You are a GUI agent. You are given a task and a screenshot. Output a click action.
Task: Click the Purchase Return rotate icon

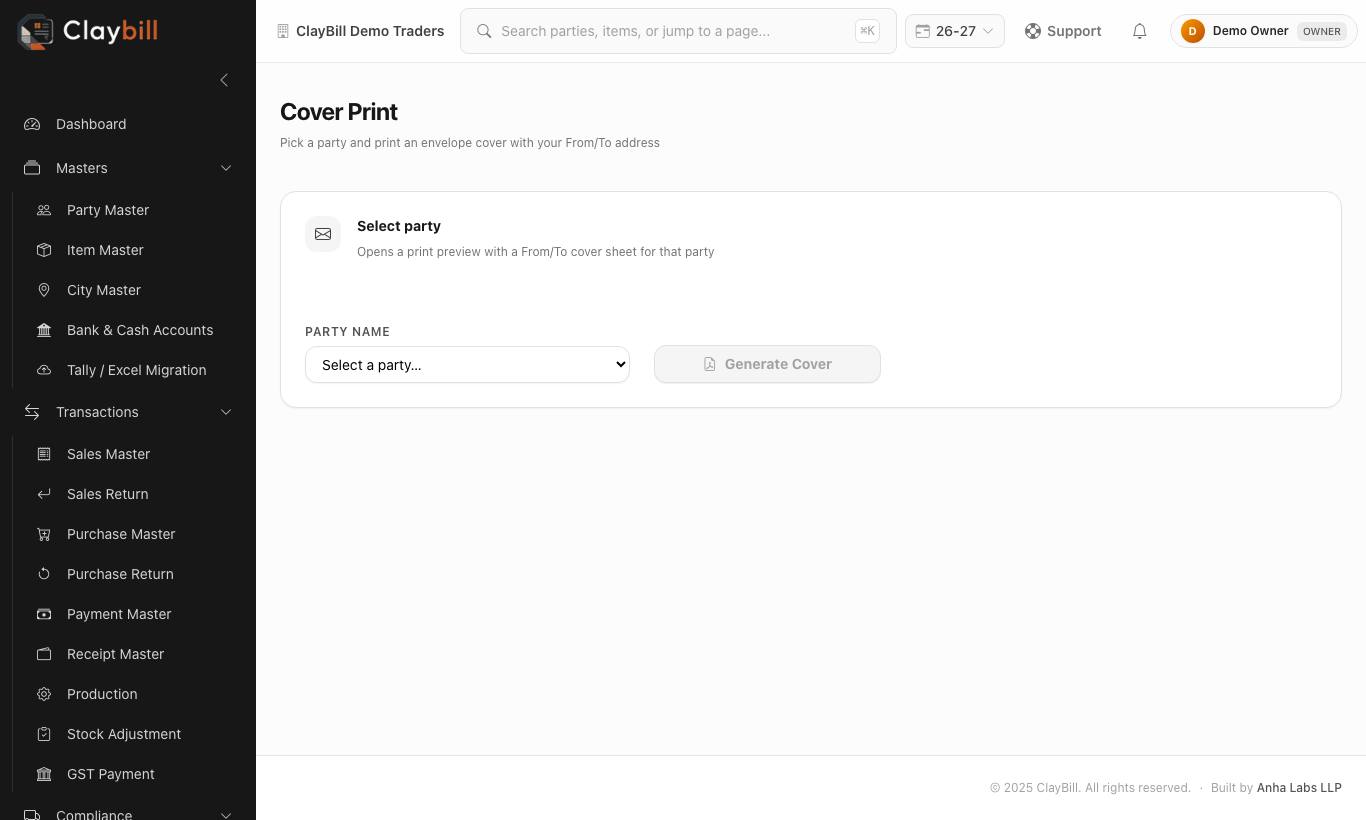[x=44, y=574]
